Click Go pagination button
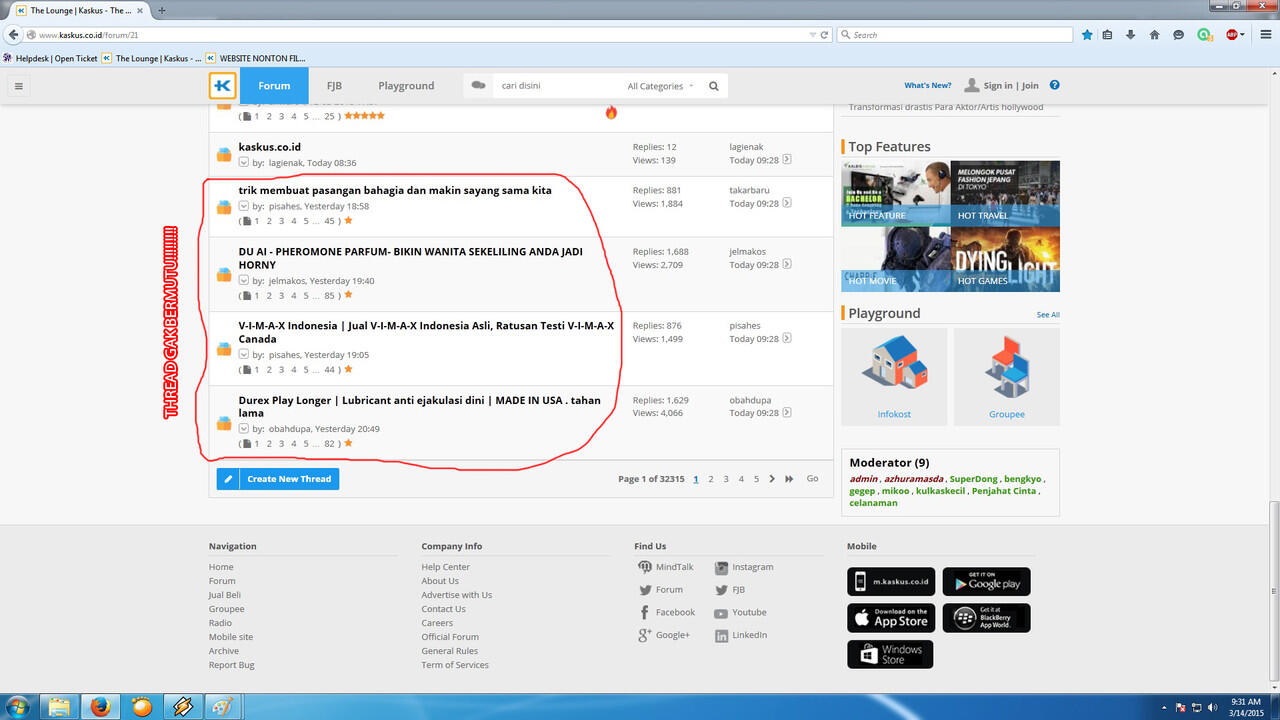 point(812,479)
